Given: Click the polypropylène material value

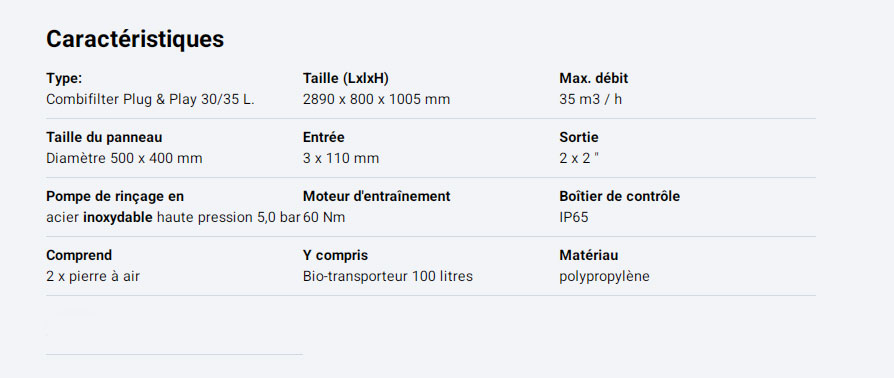Looking at the screenshot, I should click(604, 277).
